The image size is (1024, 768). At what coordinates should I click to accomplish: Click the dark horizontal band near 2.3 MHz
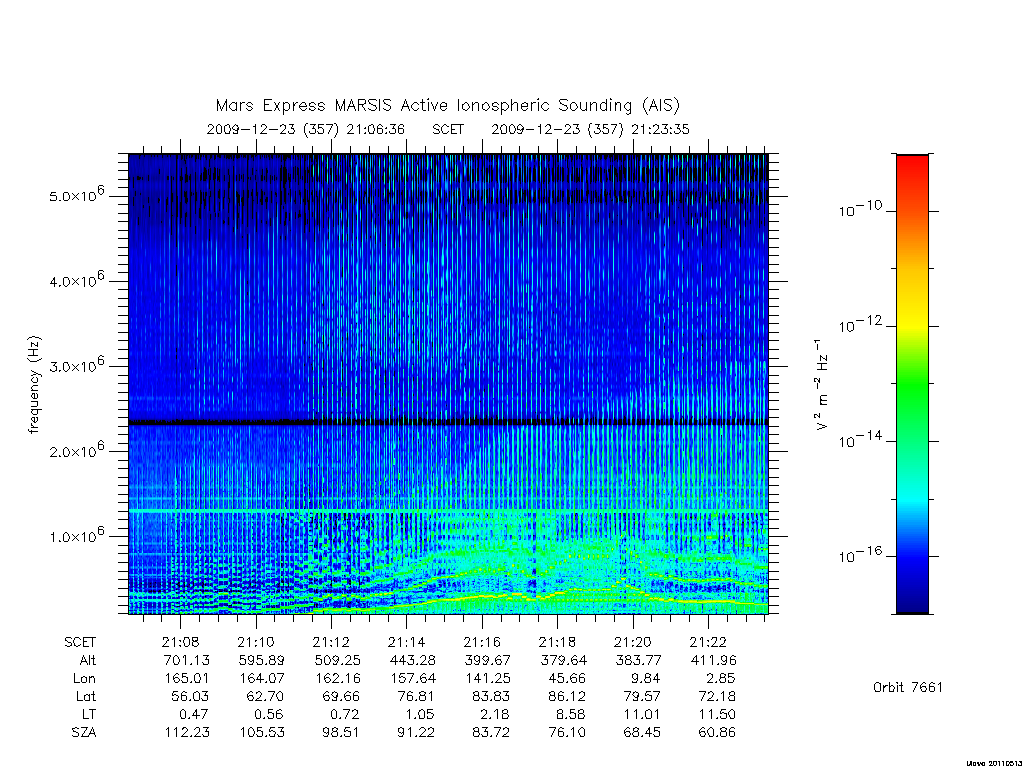pos(448,423)
